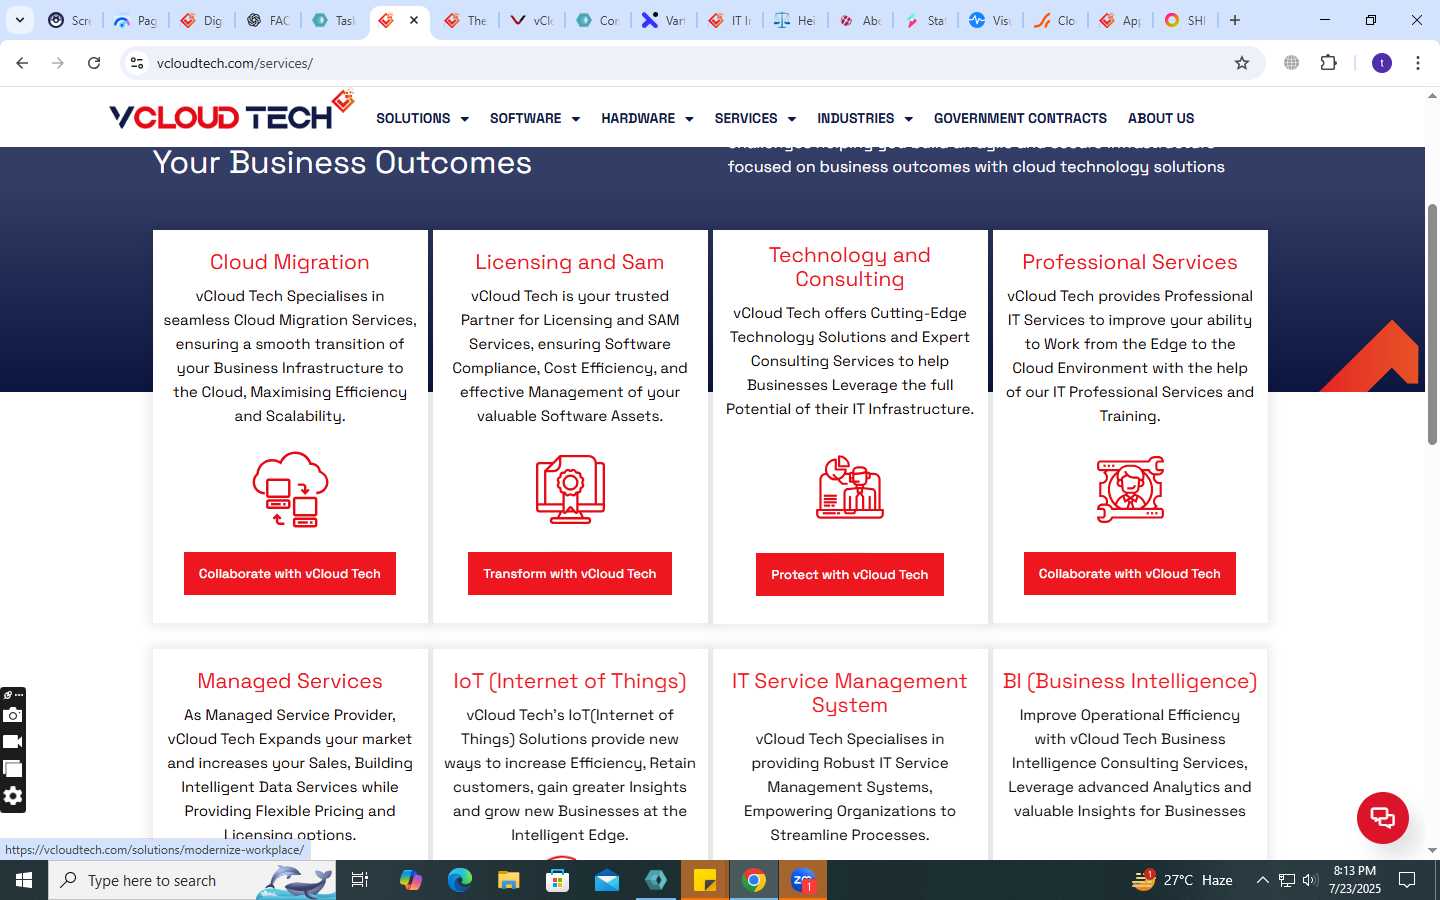
Task: Go forward to the next page
Action: (58, 63)
